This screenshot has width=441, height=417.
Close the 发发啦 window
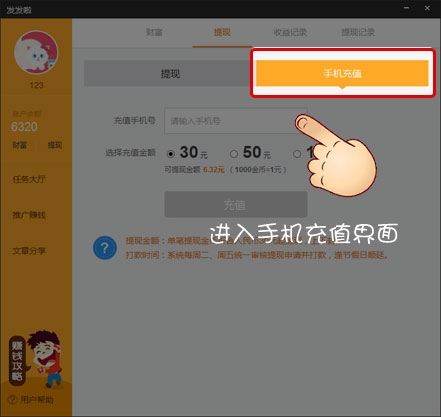click(427, 8)
